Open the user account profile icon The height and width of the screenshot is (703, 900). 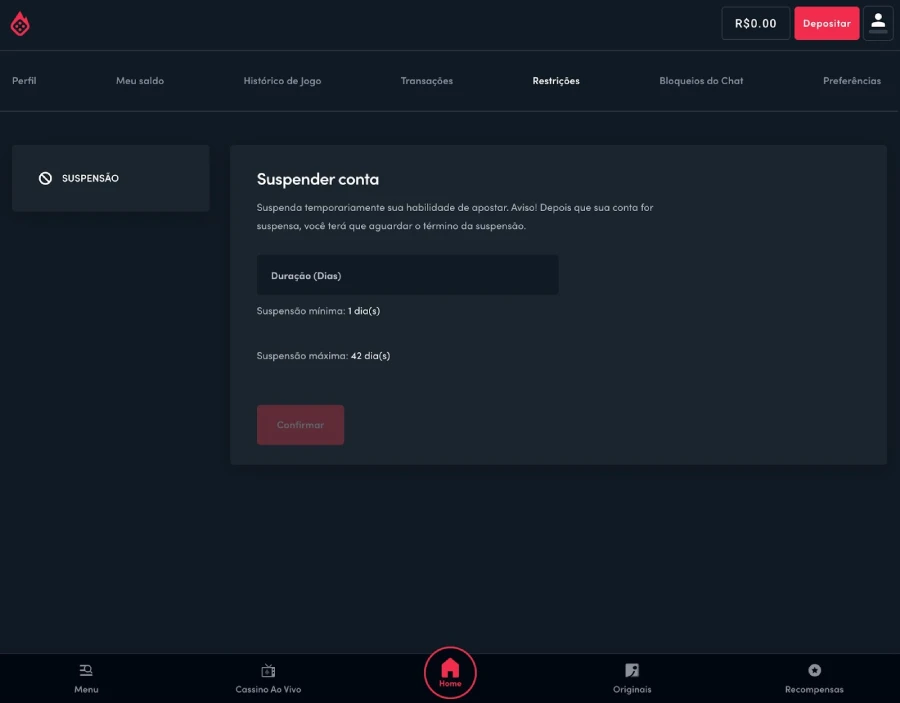878,23
